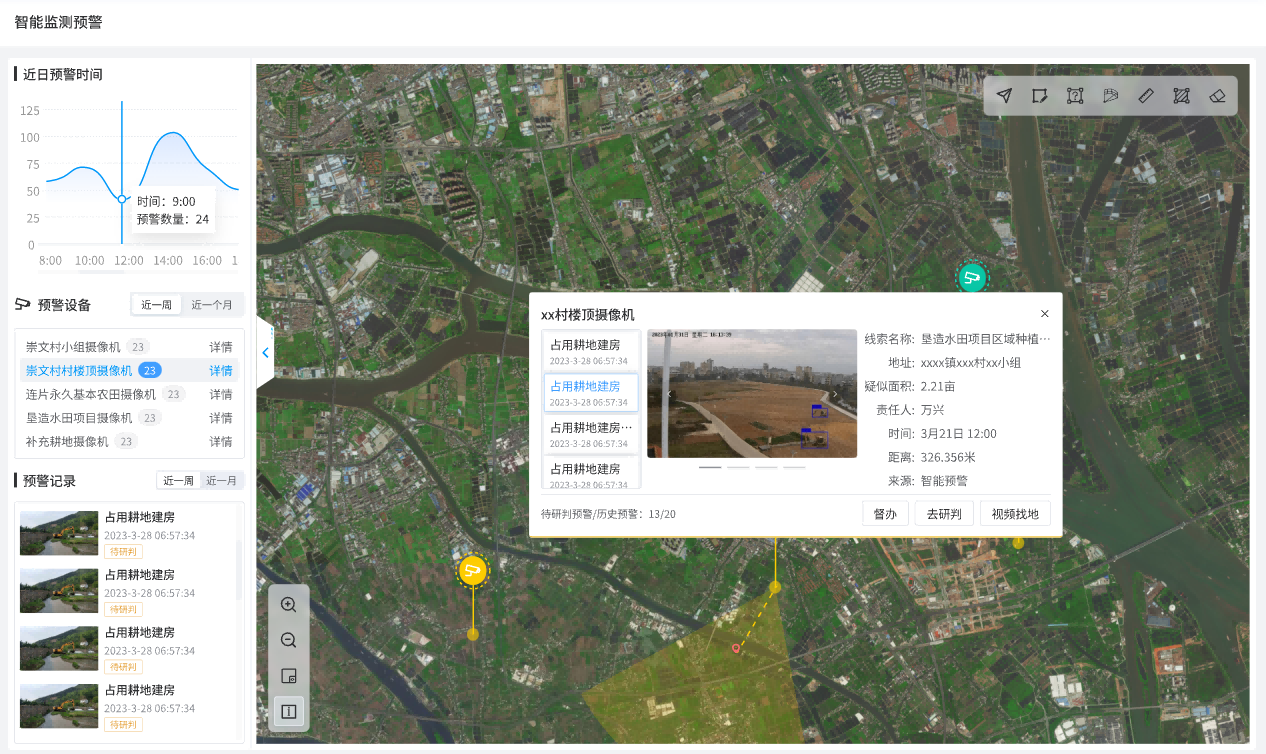Viewport: 1266px width, 754px height.
Task: Open first 预警记录 thumbnail
Action: (x=59, y=534)
